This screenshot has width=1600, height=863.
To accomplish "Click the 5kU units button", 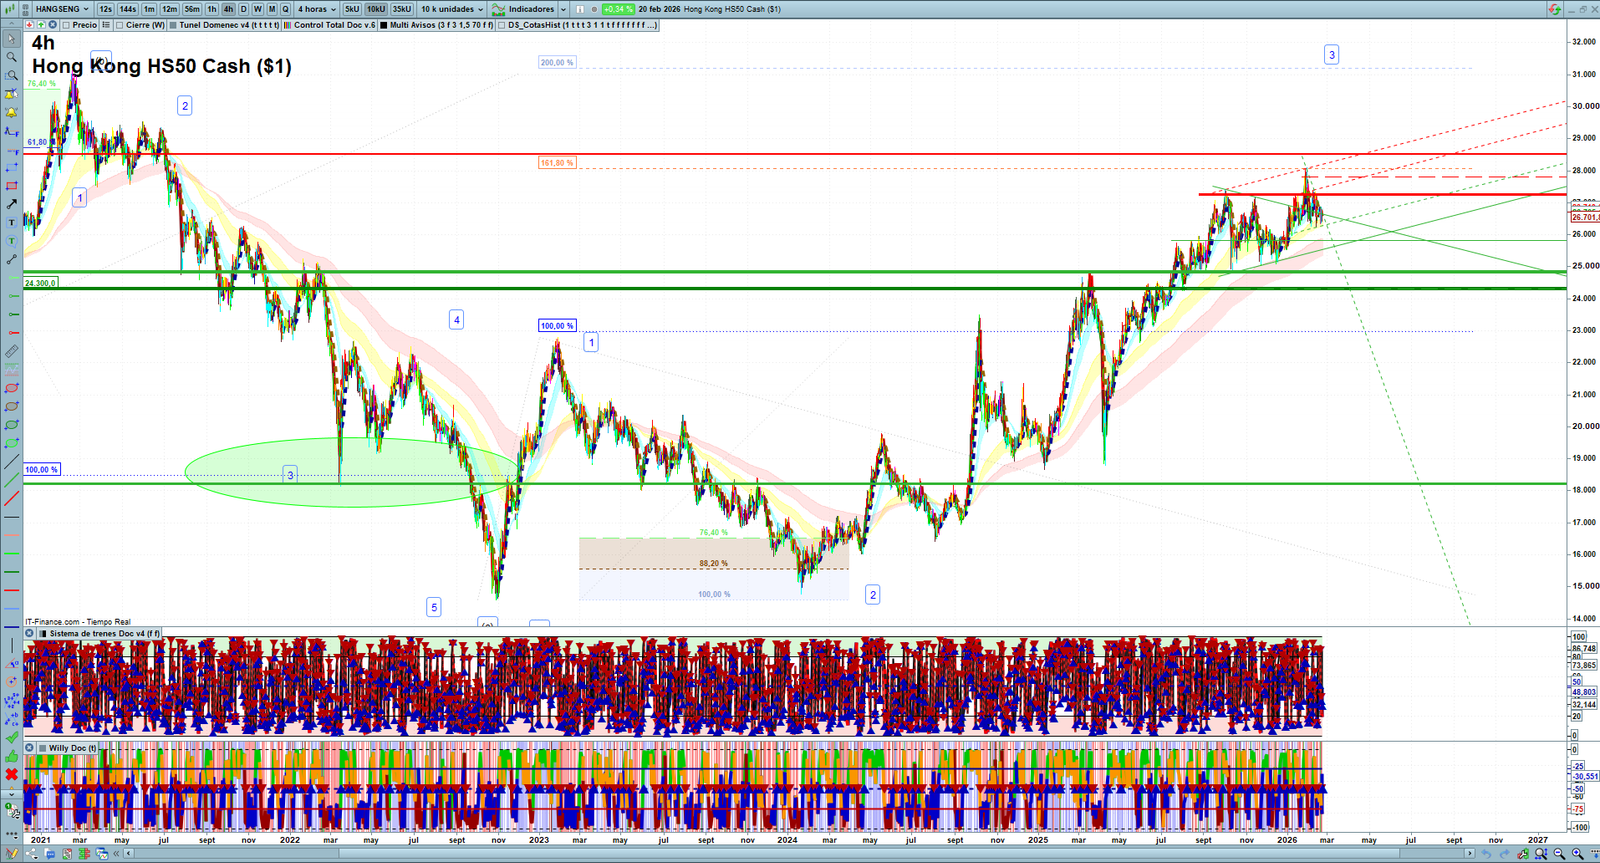I will (x=352, y=9).
